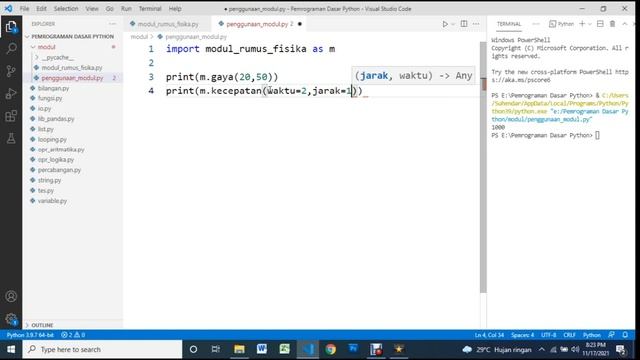
Task: Open the Source Control view
Action: pos(11,71)
